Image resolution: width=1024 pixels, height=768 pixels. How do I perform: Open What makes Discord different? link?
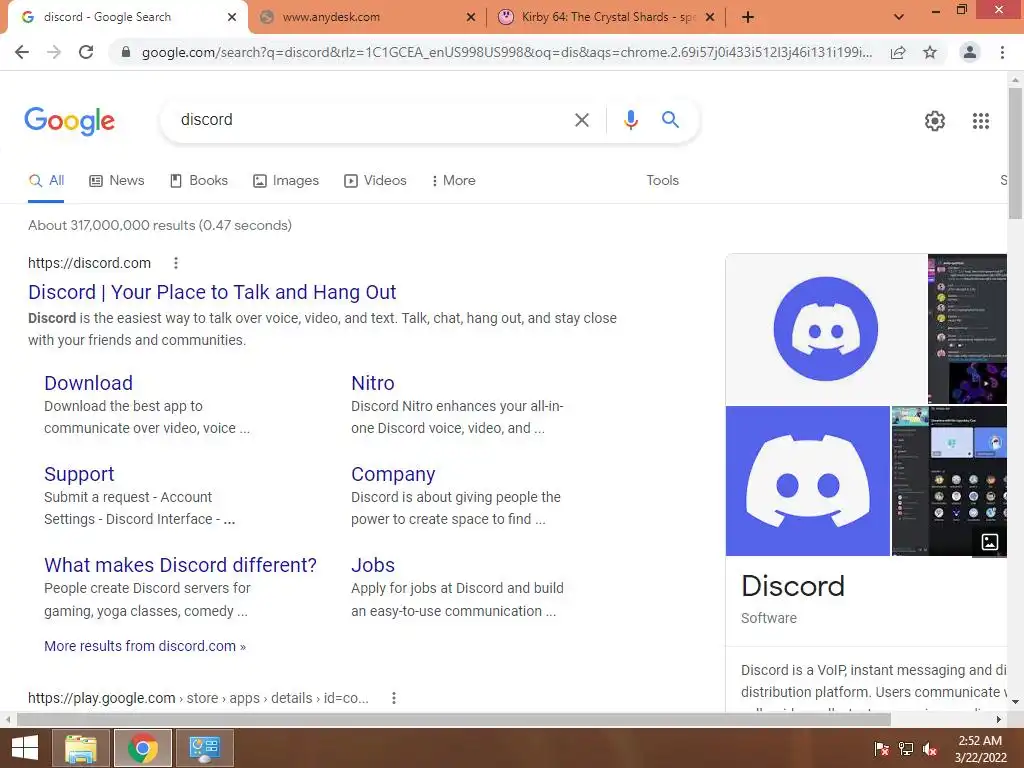click(x=180, y=565)
